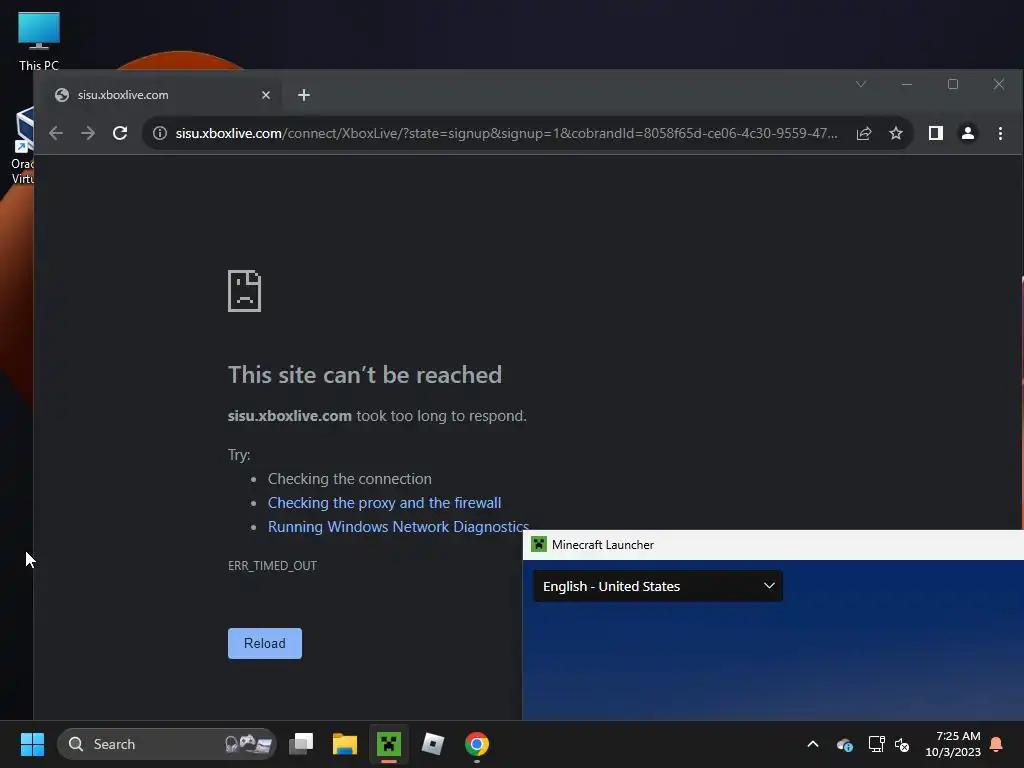Click the Minecraft Launcher title bar icon
This screenshot has height=768, width=1024.
click(x=539, y=545)
